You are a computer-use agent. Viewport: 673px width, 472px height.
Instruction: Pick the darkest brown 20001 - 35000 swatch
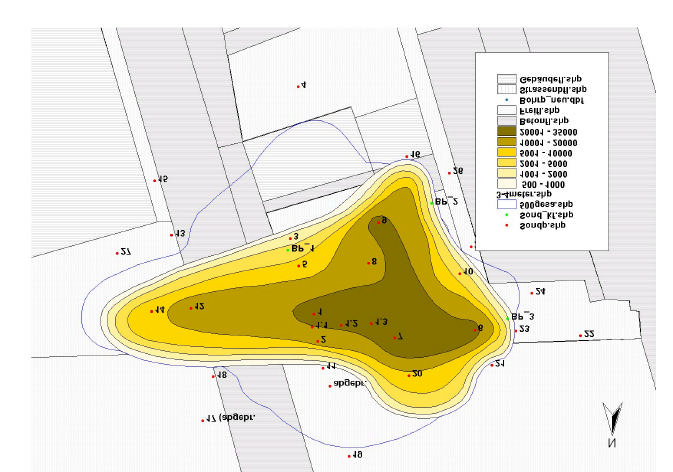click(x=506, y=132)
